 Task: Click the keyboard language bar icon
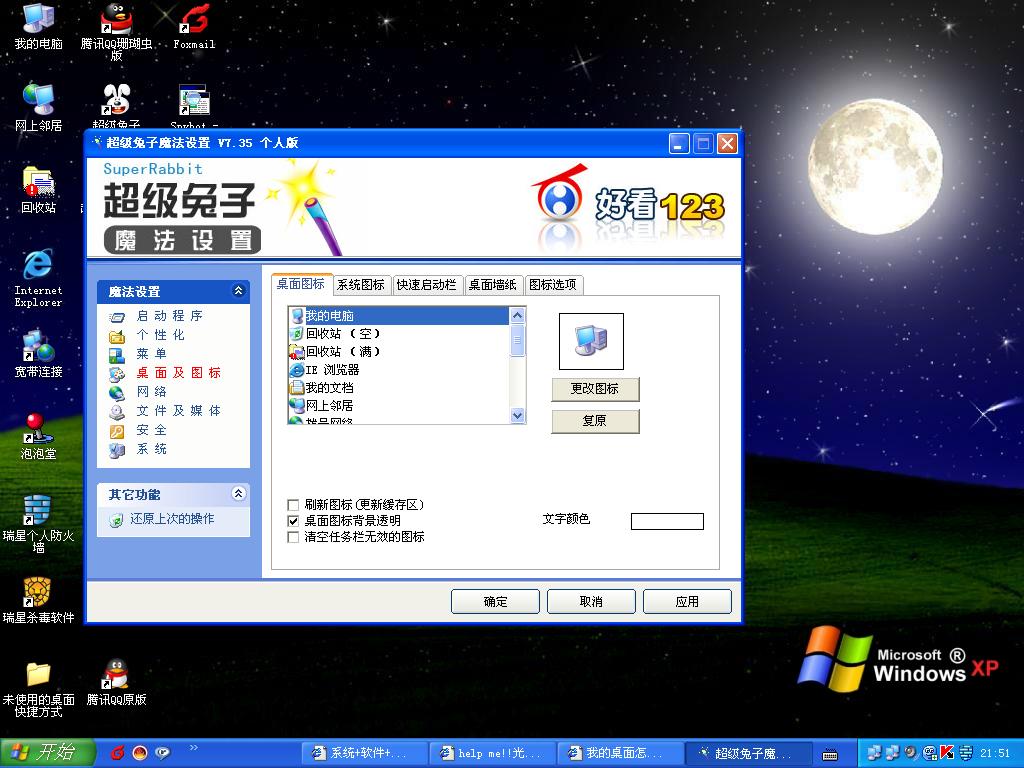click(829, 755)
